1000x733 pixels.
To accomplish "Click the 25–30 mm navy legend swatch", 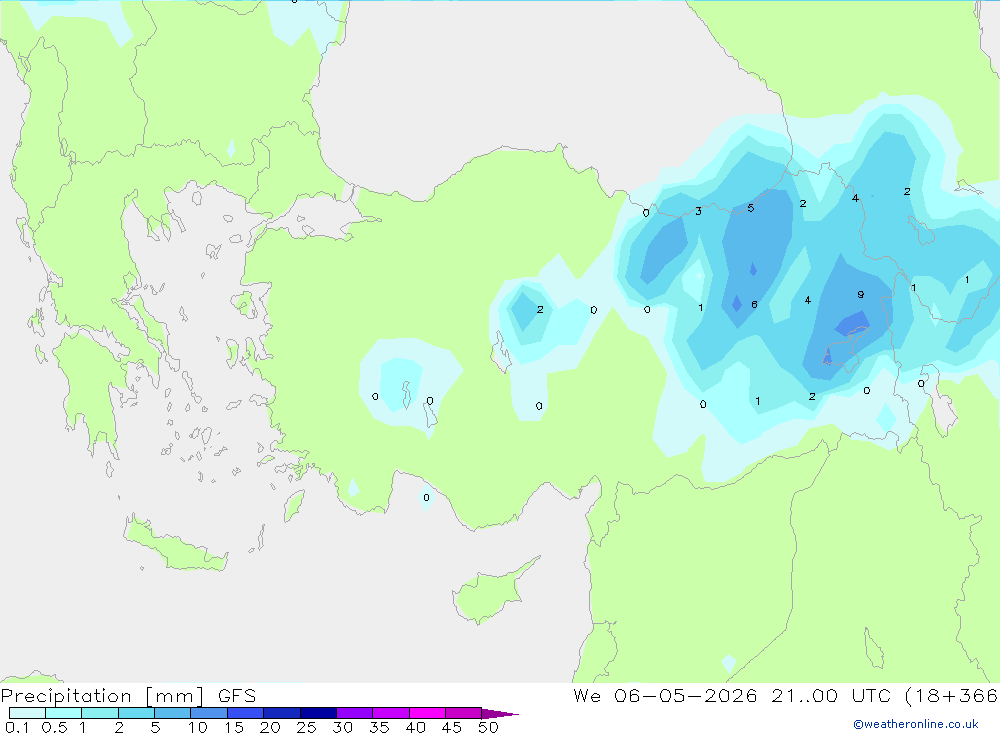I will (x=318, y=713).
